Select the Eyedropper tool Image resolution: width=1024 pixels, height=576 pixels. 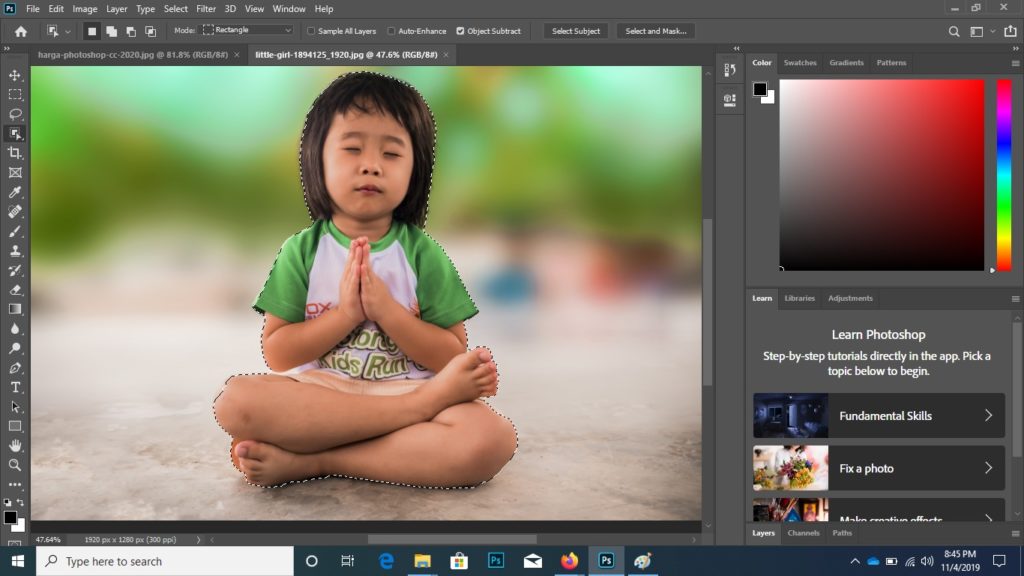[15, 192]
